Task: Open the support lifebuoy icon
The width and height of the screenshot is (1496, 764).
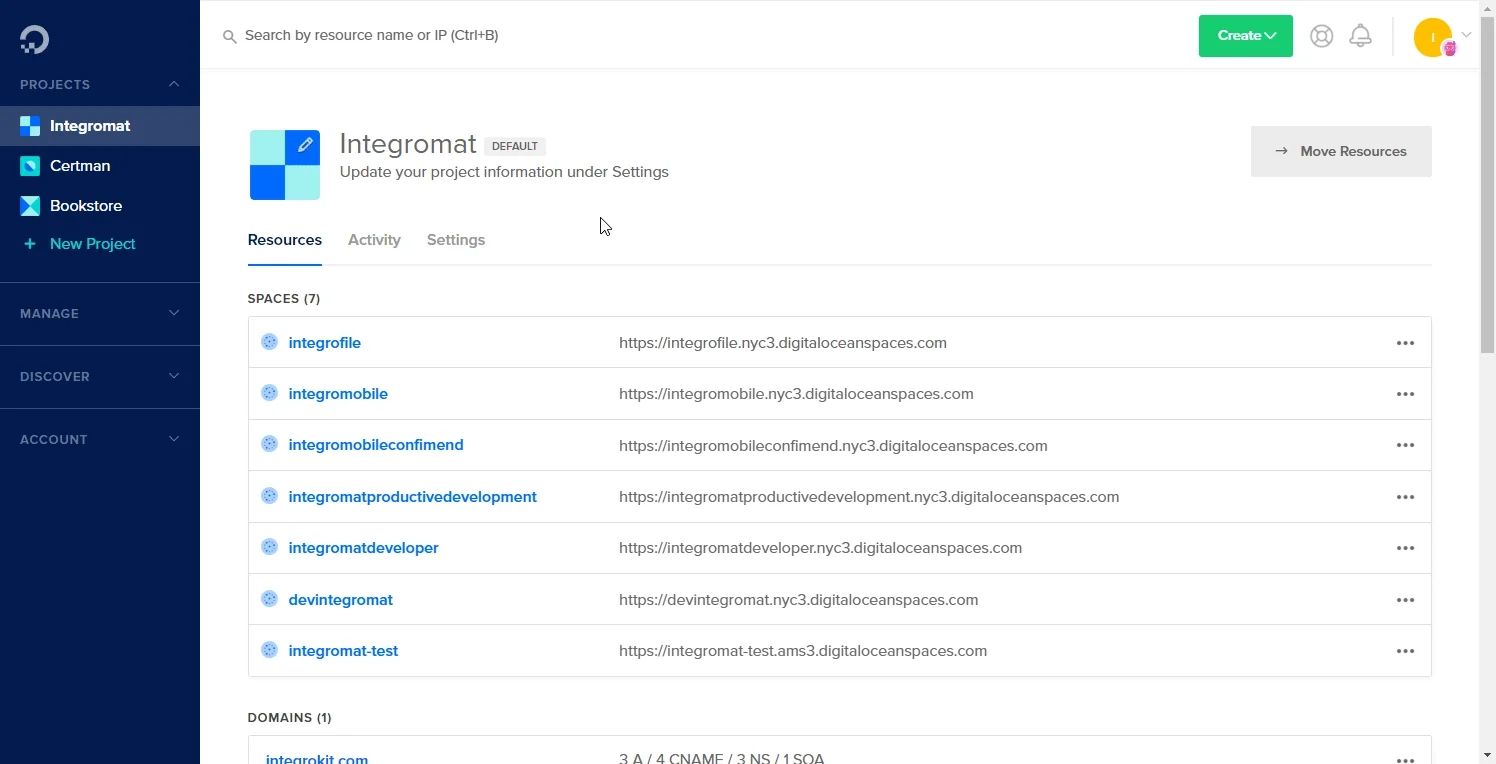Action: (x=1322, y=36)
